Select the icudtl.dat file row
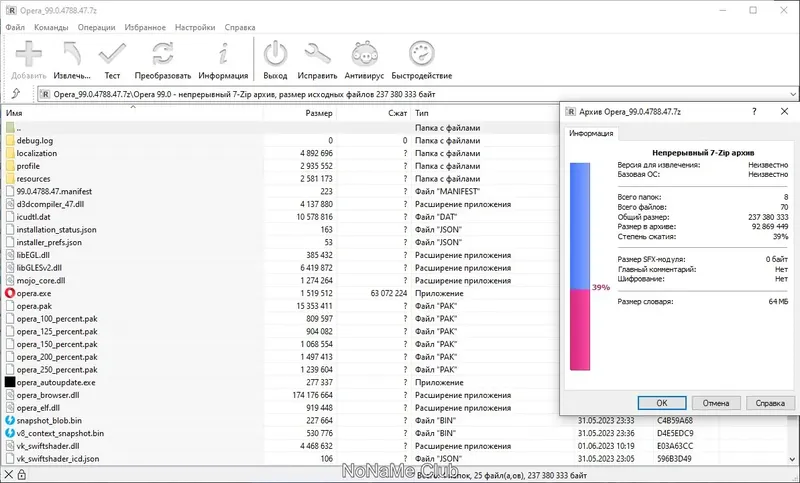Viewport: 800px width, 483px height. [x=33, y=217]
